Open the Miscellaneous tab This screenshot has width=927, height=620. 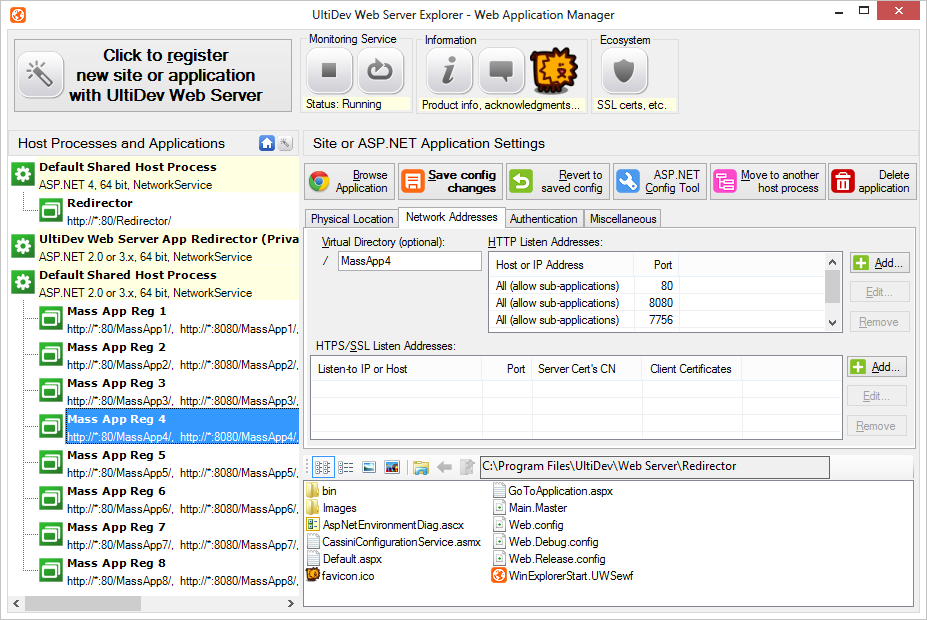(623, 219)
